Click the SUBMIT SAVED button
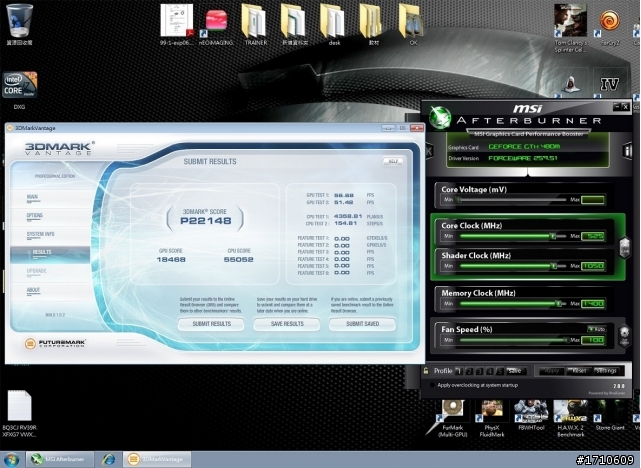 coord(362,324)
